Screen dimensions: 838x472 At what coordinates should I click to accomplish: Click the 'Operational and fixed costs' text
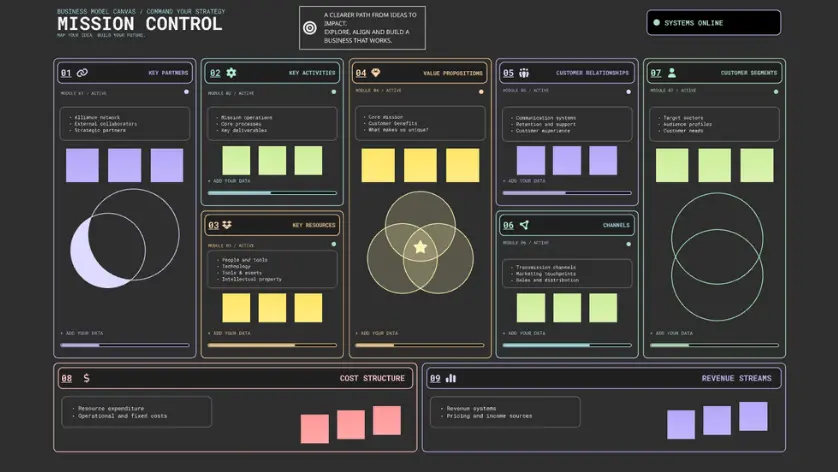(122, 416)
